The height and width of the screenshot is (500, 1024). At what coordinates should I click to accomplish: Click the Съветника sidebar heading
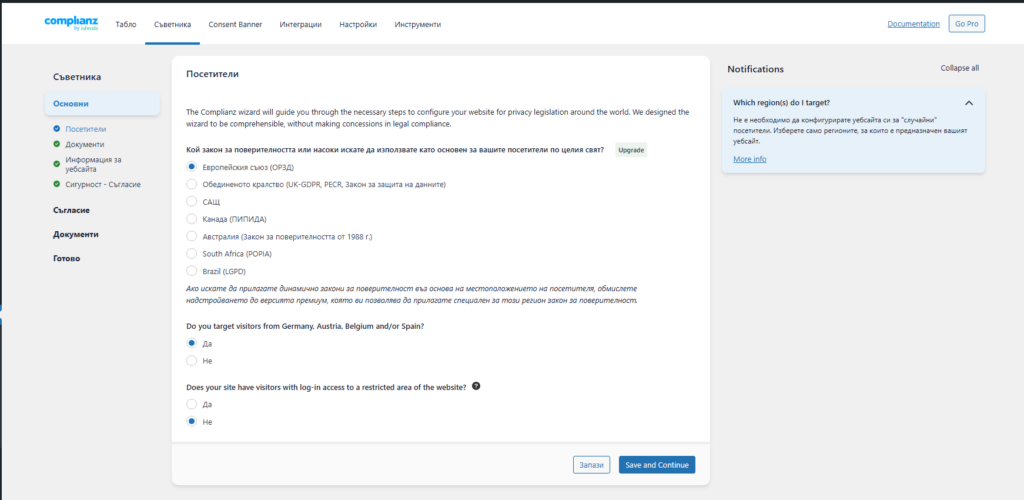point(77,77)
